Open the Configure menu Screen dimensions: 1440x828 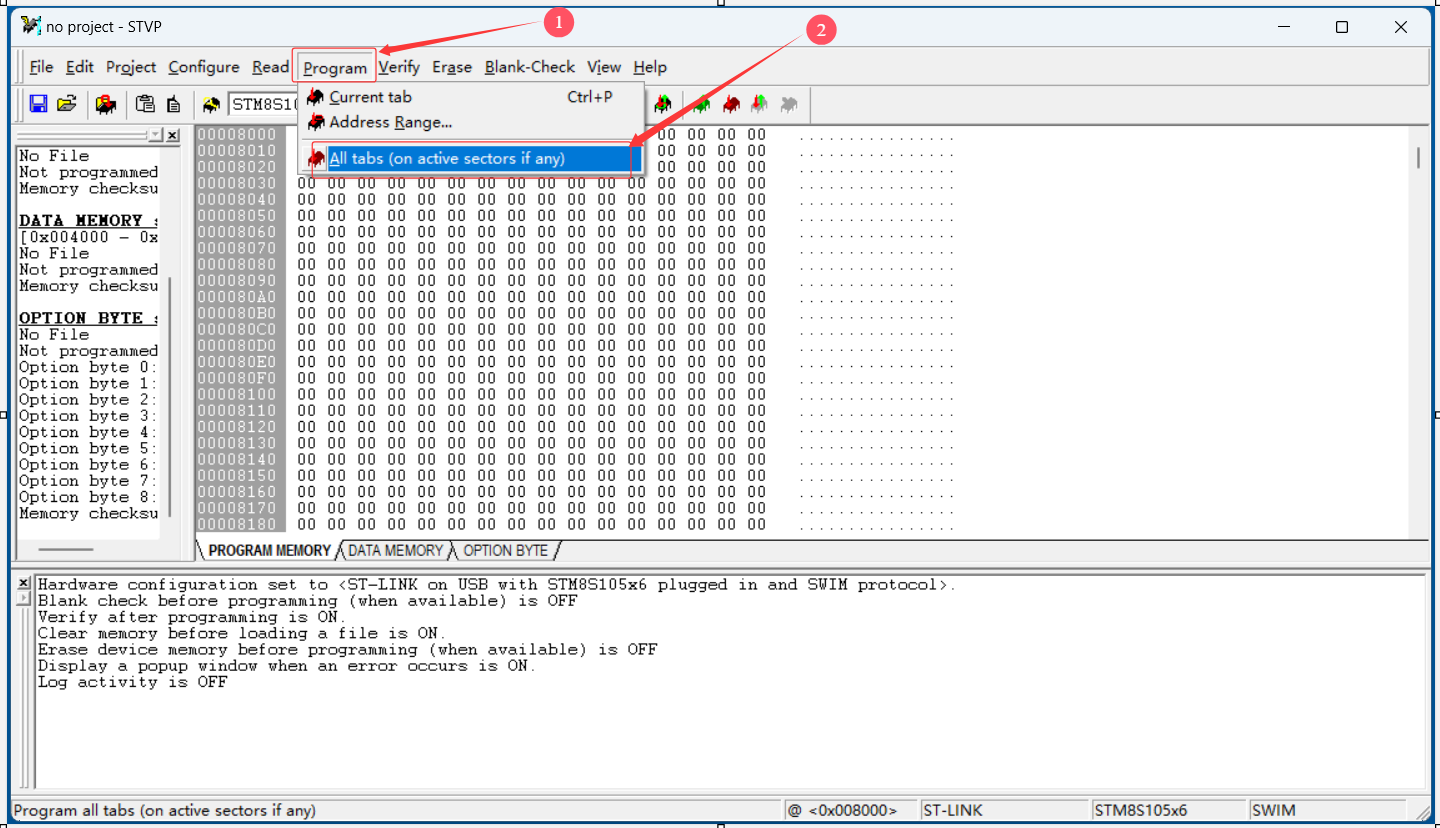point(204,67)
